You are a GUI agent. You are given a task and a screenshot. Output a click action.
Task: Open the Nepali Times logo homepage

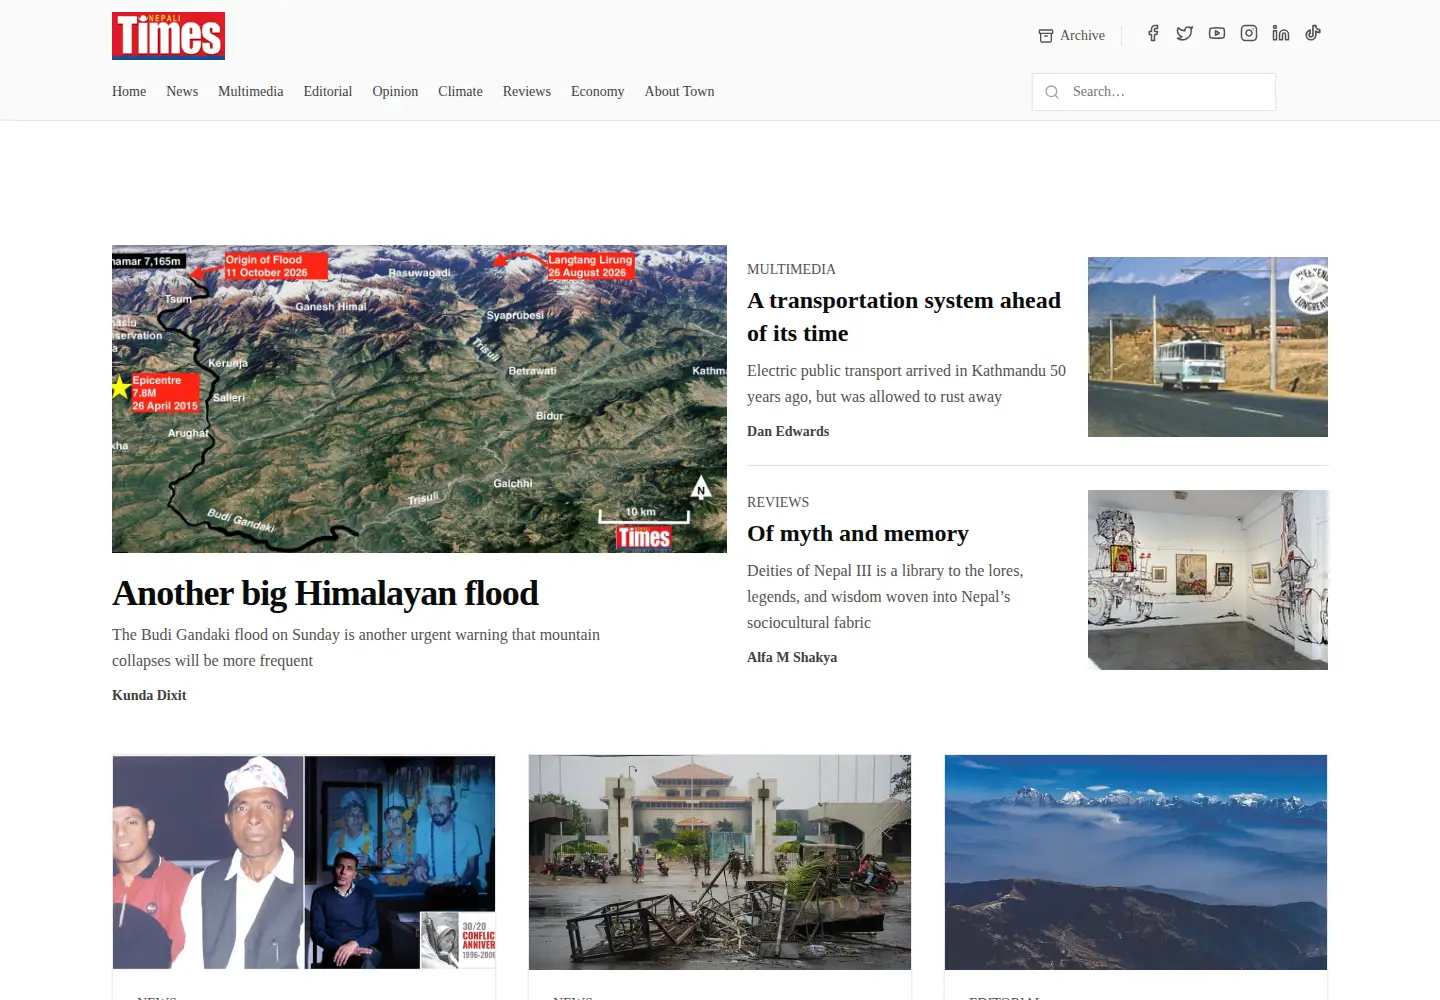[x=168, y=36]
